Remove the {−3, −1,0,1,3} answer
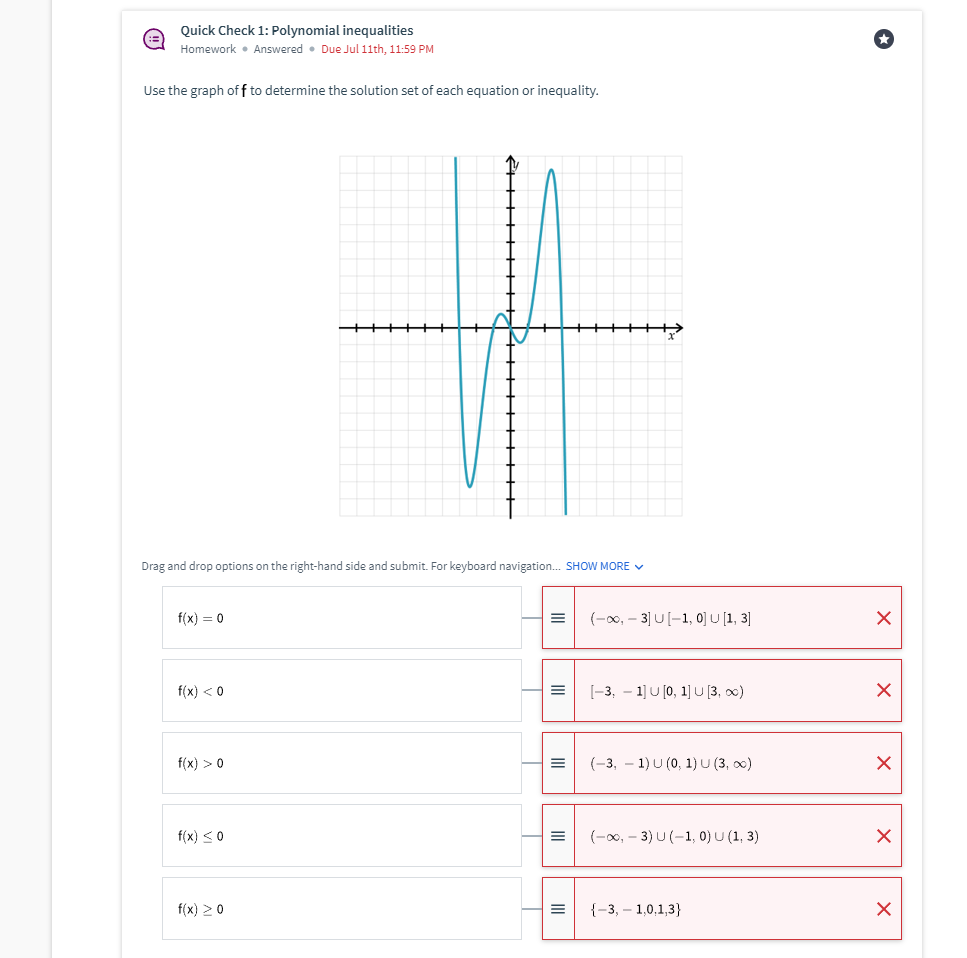The width and height of the screenshot is (967, 958). click(x=883, y=908)
